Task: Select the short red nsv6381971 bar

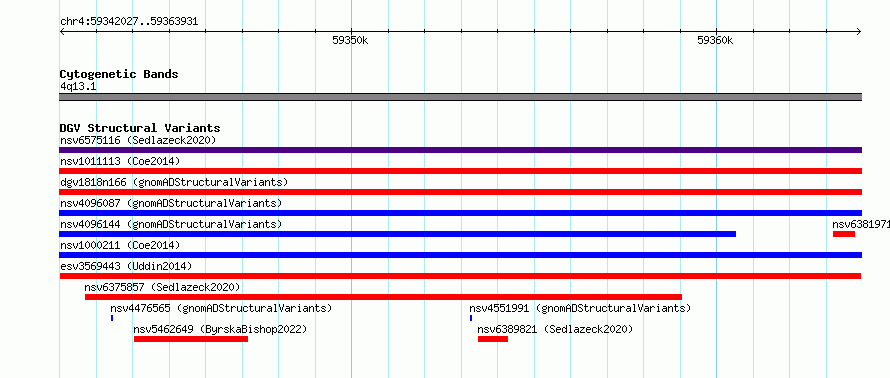Action: 843,234
